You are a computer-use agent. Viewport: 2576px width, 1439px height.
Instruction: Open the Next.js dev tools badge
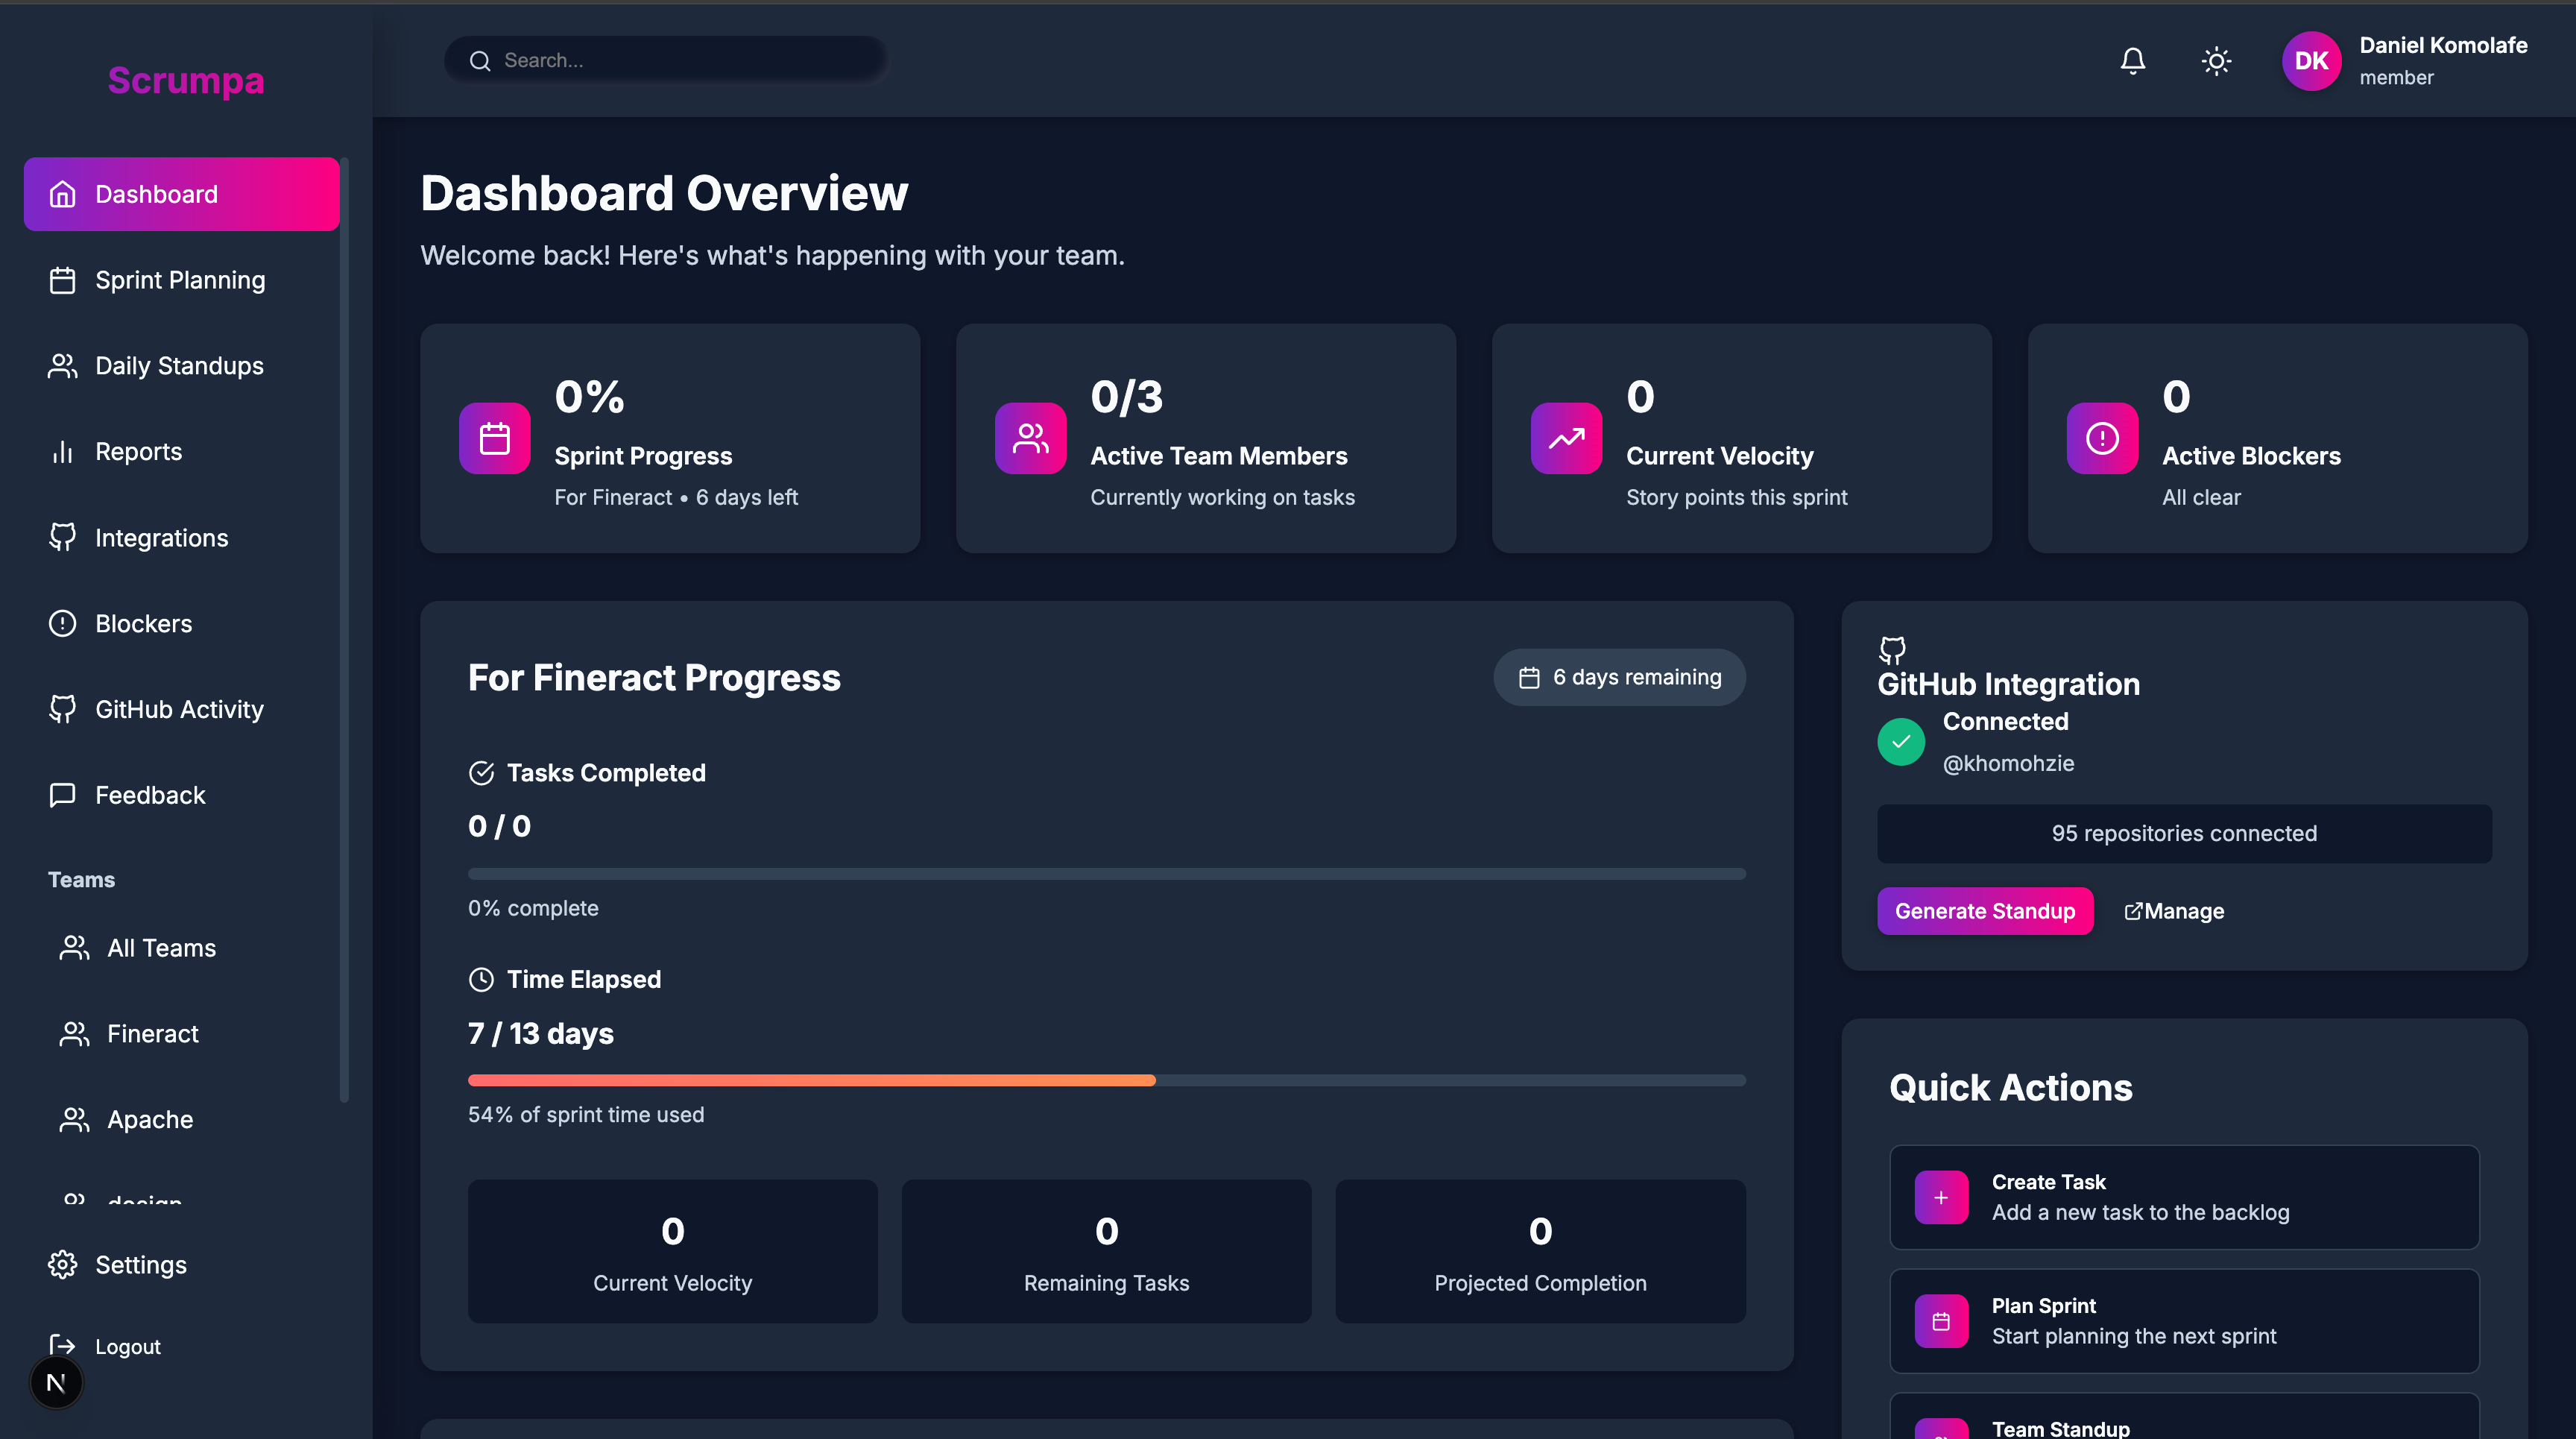click(x=56, y=1383)
